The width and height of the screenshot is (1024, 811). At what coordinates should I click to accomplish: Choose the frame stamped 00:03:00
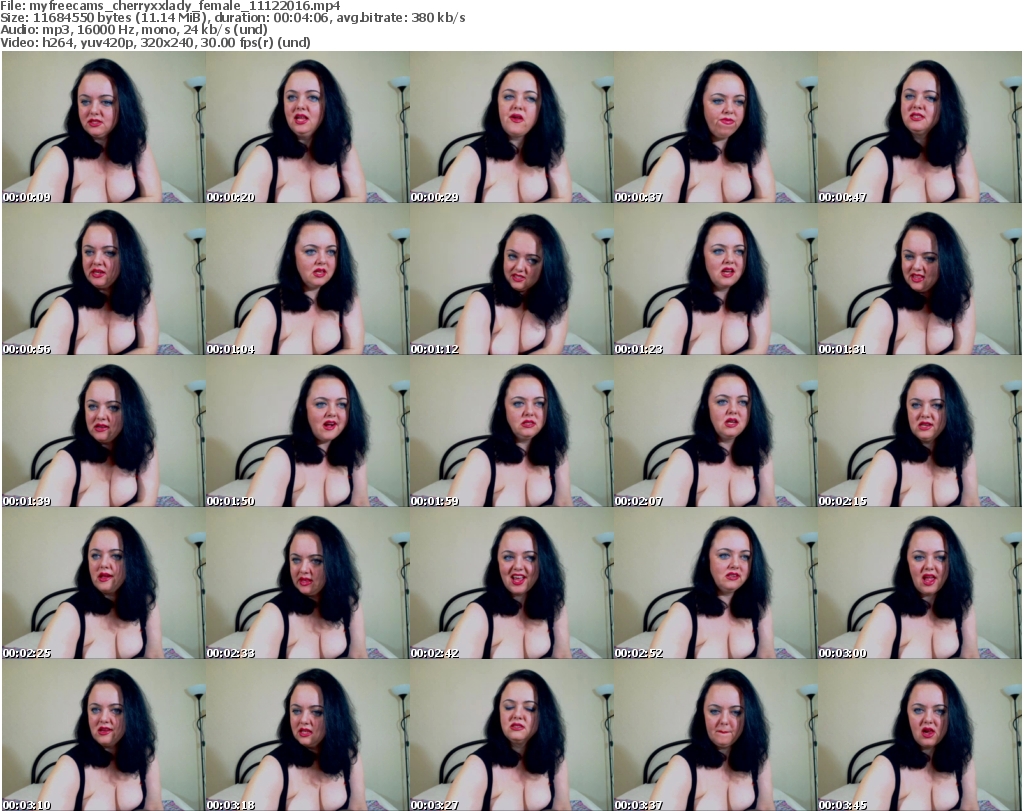coord(920,584)
